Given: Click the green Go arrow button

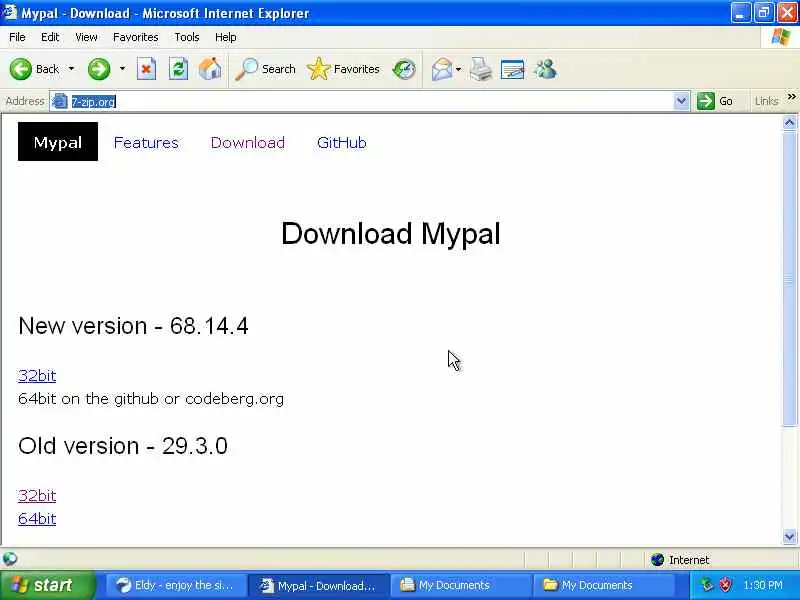Looking at the screenshot, I should click(706, 101).
